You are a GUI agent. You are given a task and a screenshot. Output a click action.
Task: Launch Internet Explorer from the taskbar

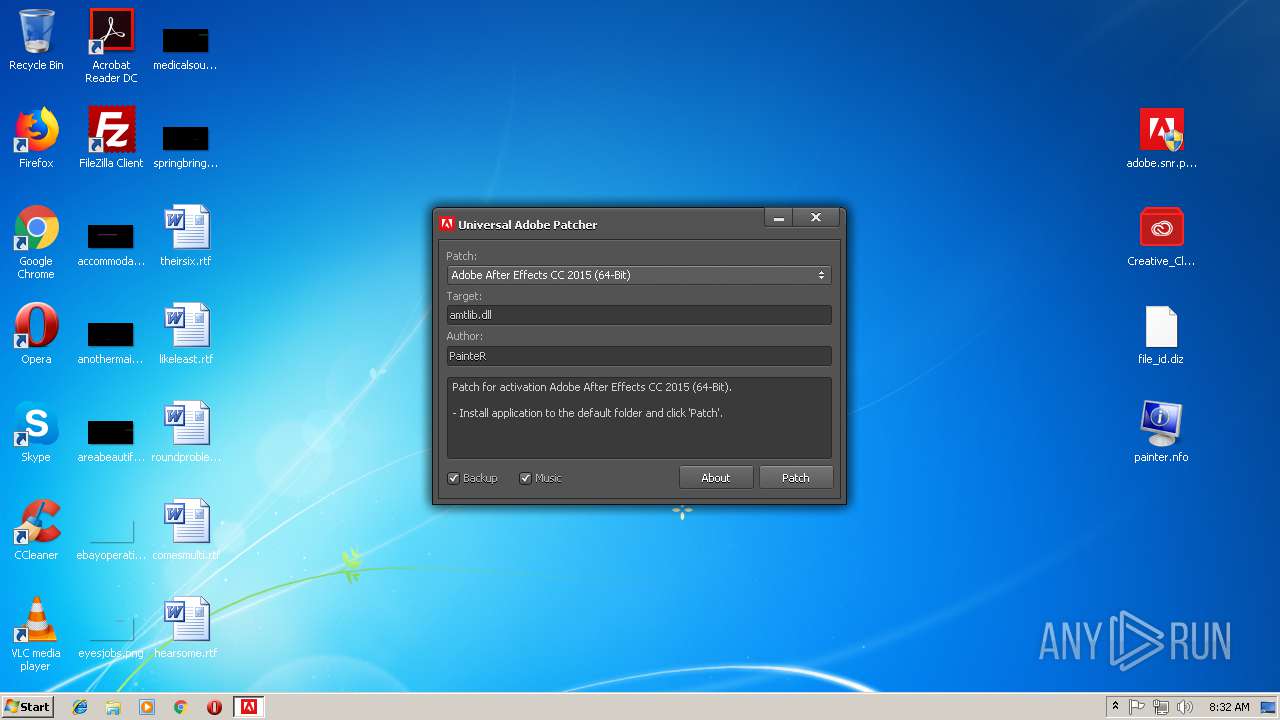pos(80,707)
